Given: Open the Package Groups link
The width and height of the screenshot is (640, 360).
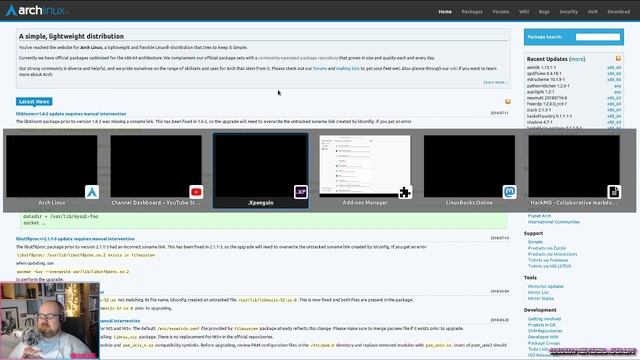Looking at the screenshot, I should click(544, 343).
